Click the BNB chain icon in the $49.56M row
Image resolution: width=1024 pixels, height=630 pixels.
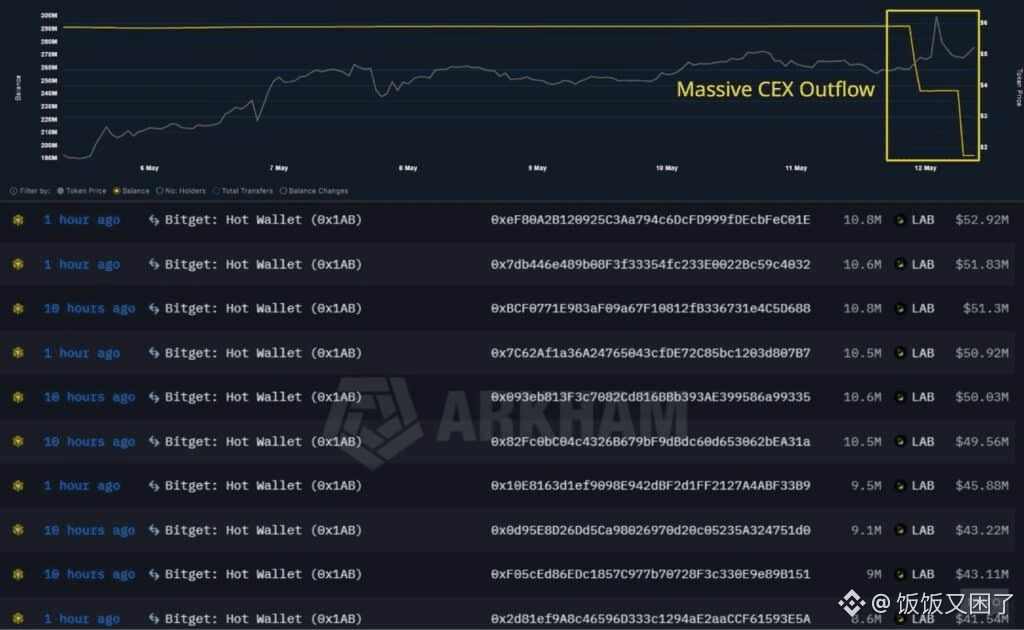coord(18,441)
